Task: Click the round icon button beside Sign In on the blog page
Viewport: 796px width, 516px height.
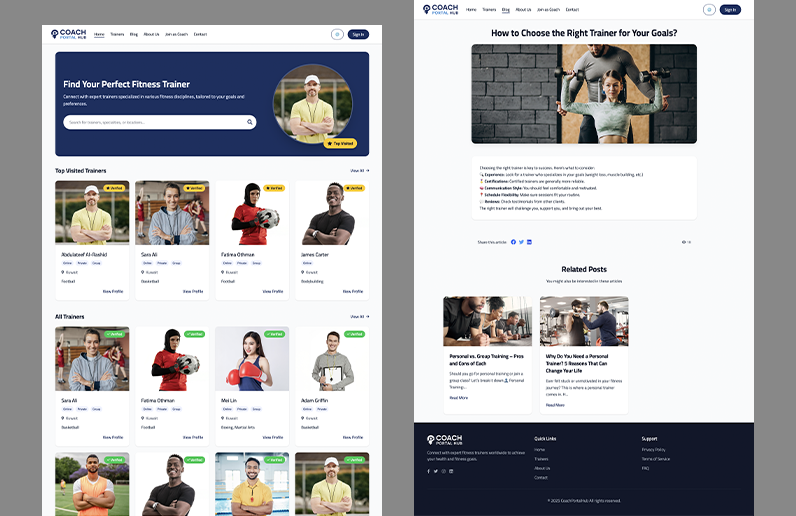Action: click(x=709, y=10)
